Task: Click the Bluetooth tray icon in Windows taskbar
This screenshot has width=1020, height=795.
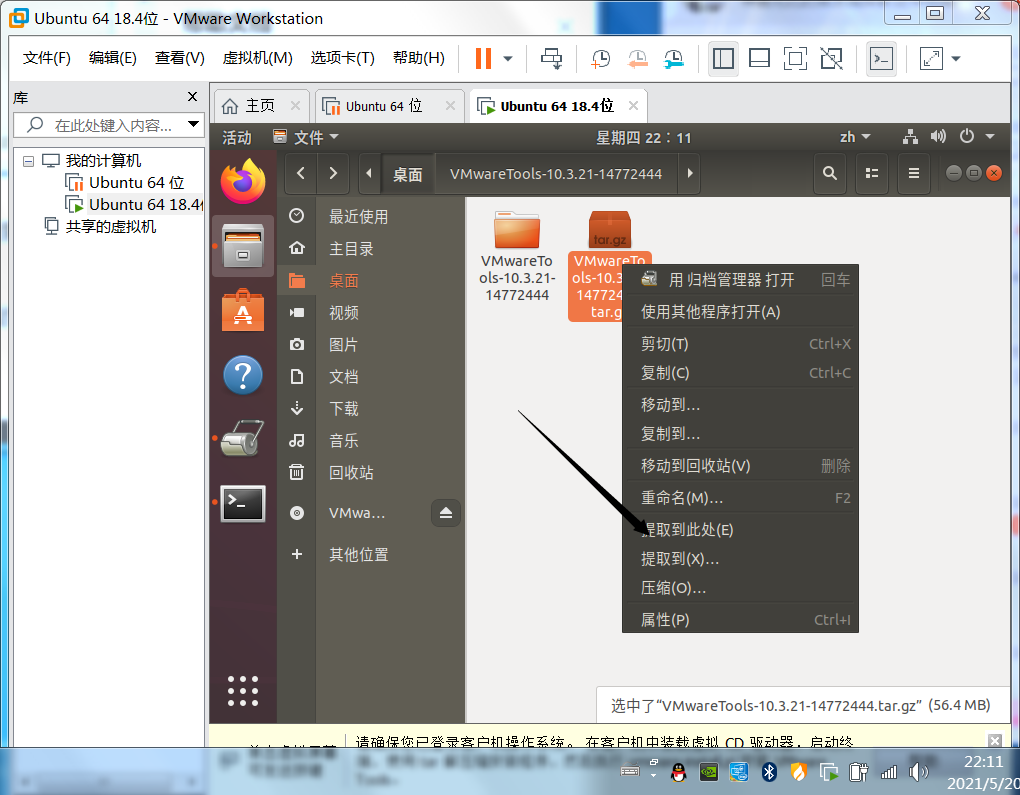Action: 769,772
